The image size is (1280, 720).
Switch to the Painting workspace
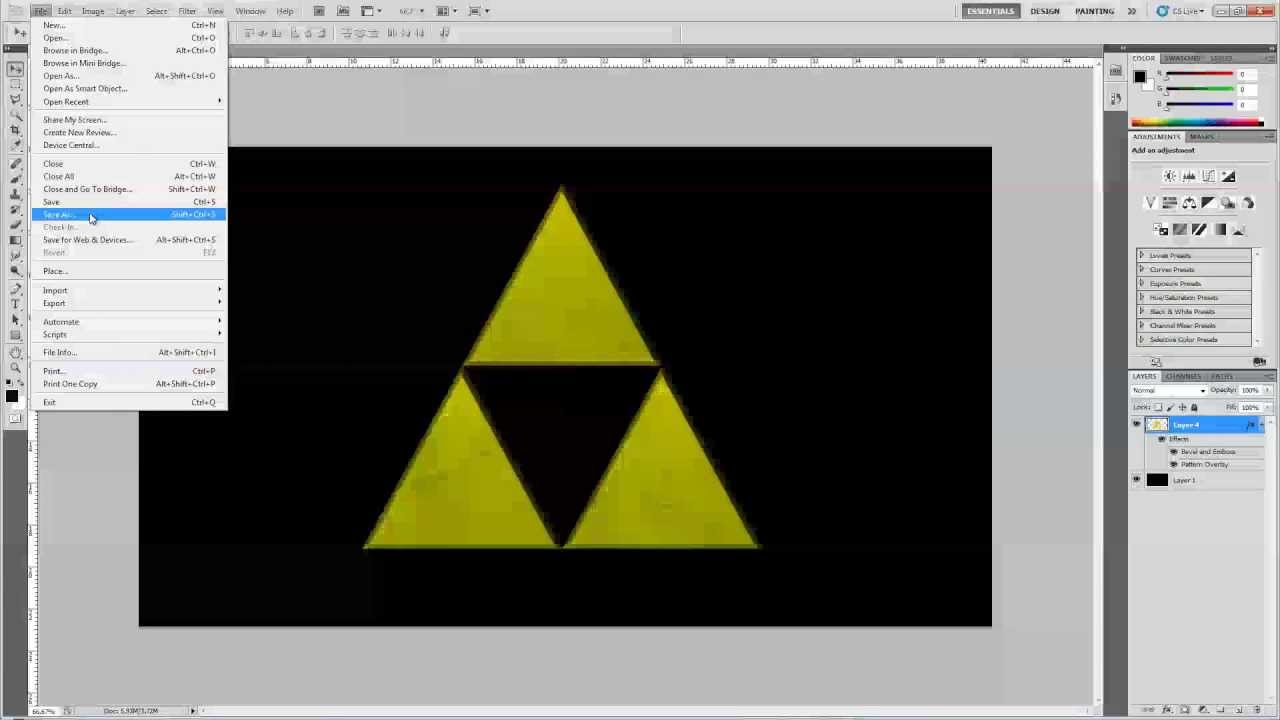click(x=1094, y=11)
